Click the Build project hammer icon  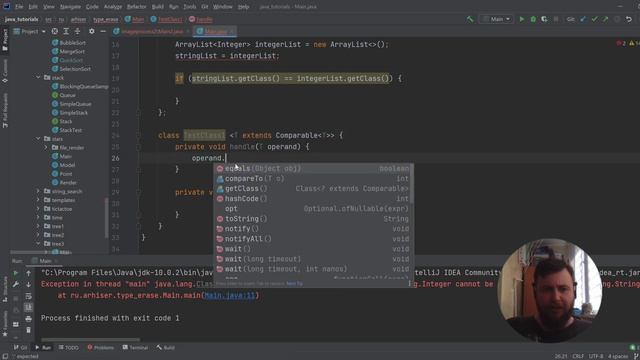coord(470,19)
